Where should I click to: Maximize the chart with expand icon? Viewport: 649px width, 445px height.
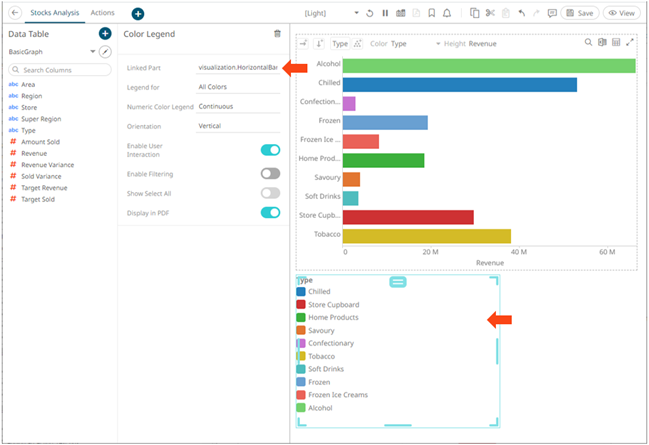pyautogui.click(x=630, y=43)
